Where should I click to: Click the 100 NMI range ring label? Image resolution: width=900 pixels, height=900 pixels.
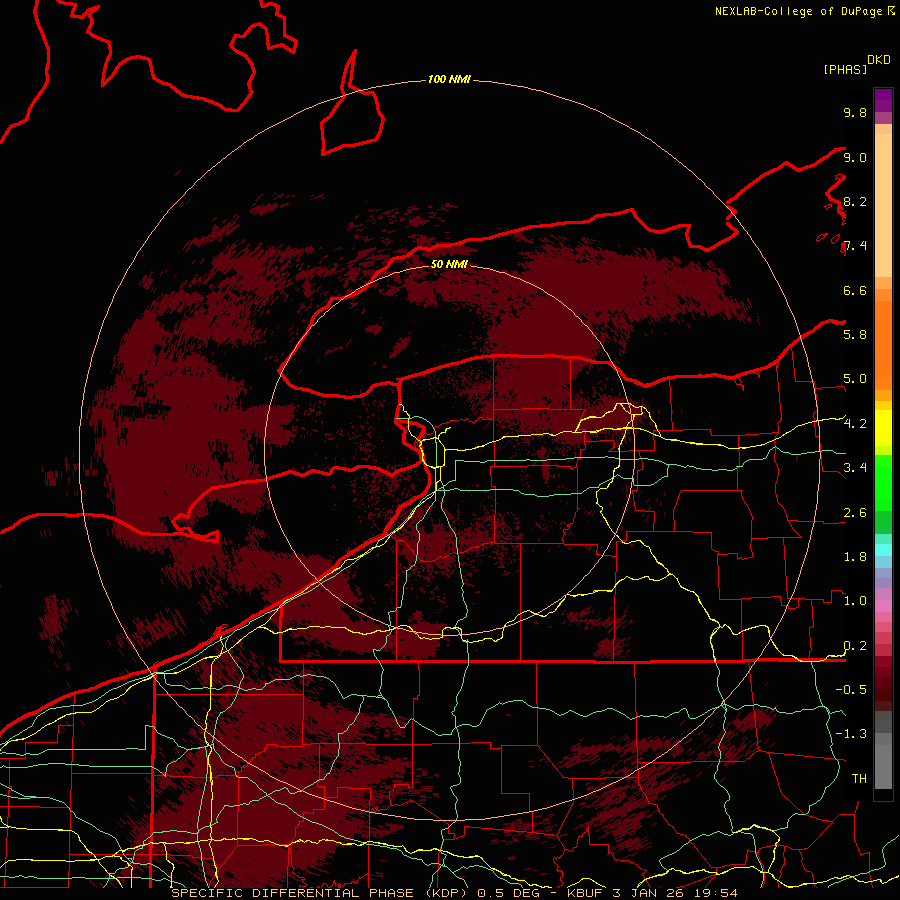point(449,79)
